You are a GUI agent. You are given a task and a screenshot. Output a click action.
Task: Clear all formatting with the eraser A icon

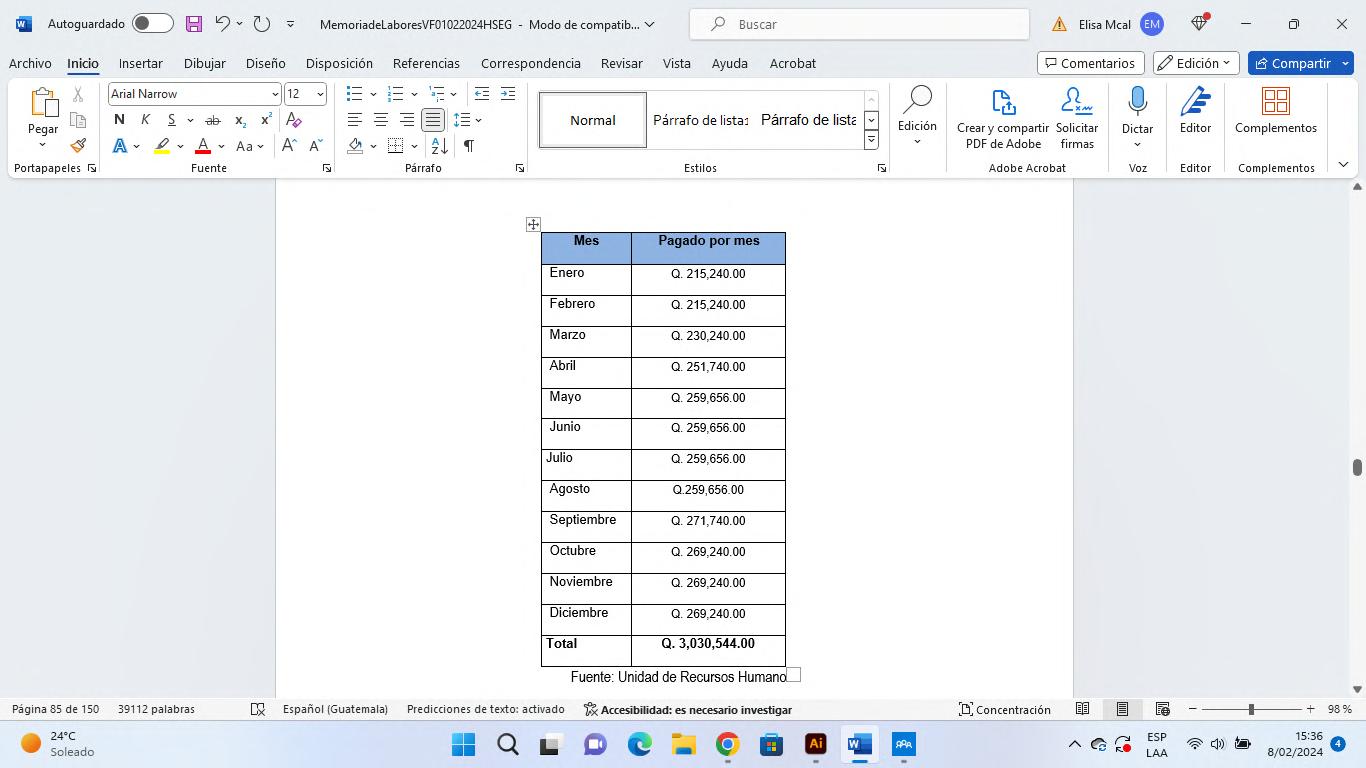coord(293,120)
